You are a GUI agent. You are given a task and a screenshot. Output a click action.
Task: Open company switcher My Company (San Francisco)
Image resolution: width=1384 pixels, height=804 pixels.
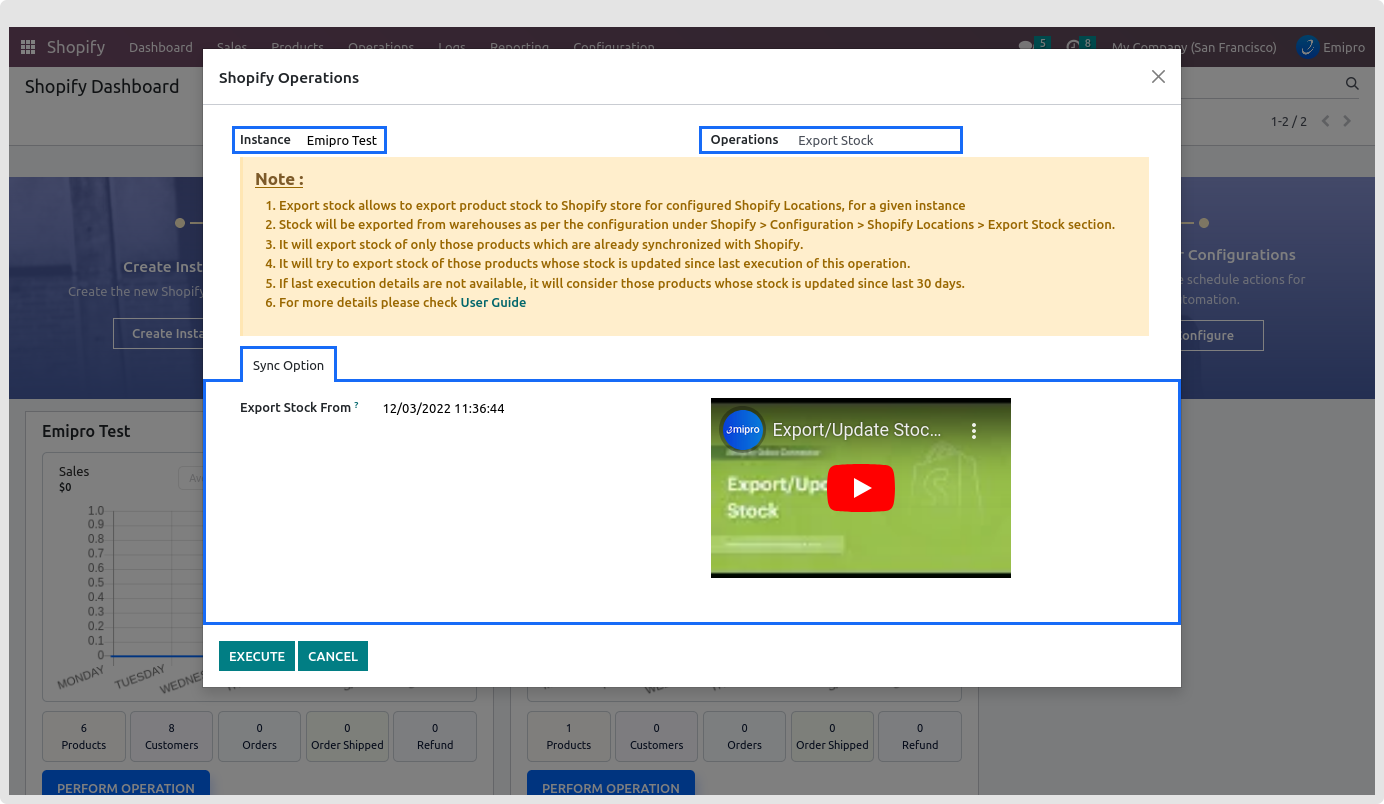click(x=1194, y=47)
